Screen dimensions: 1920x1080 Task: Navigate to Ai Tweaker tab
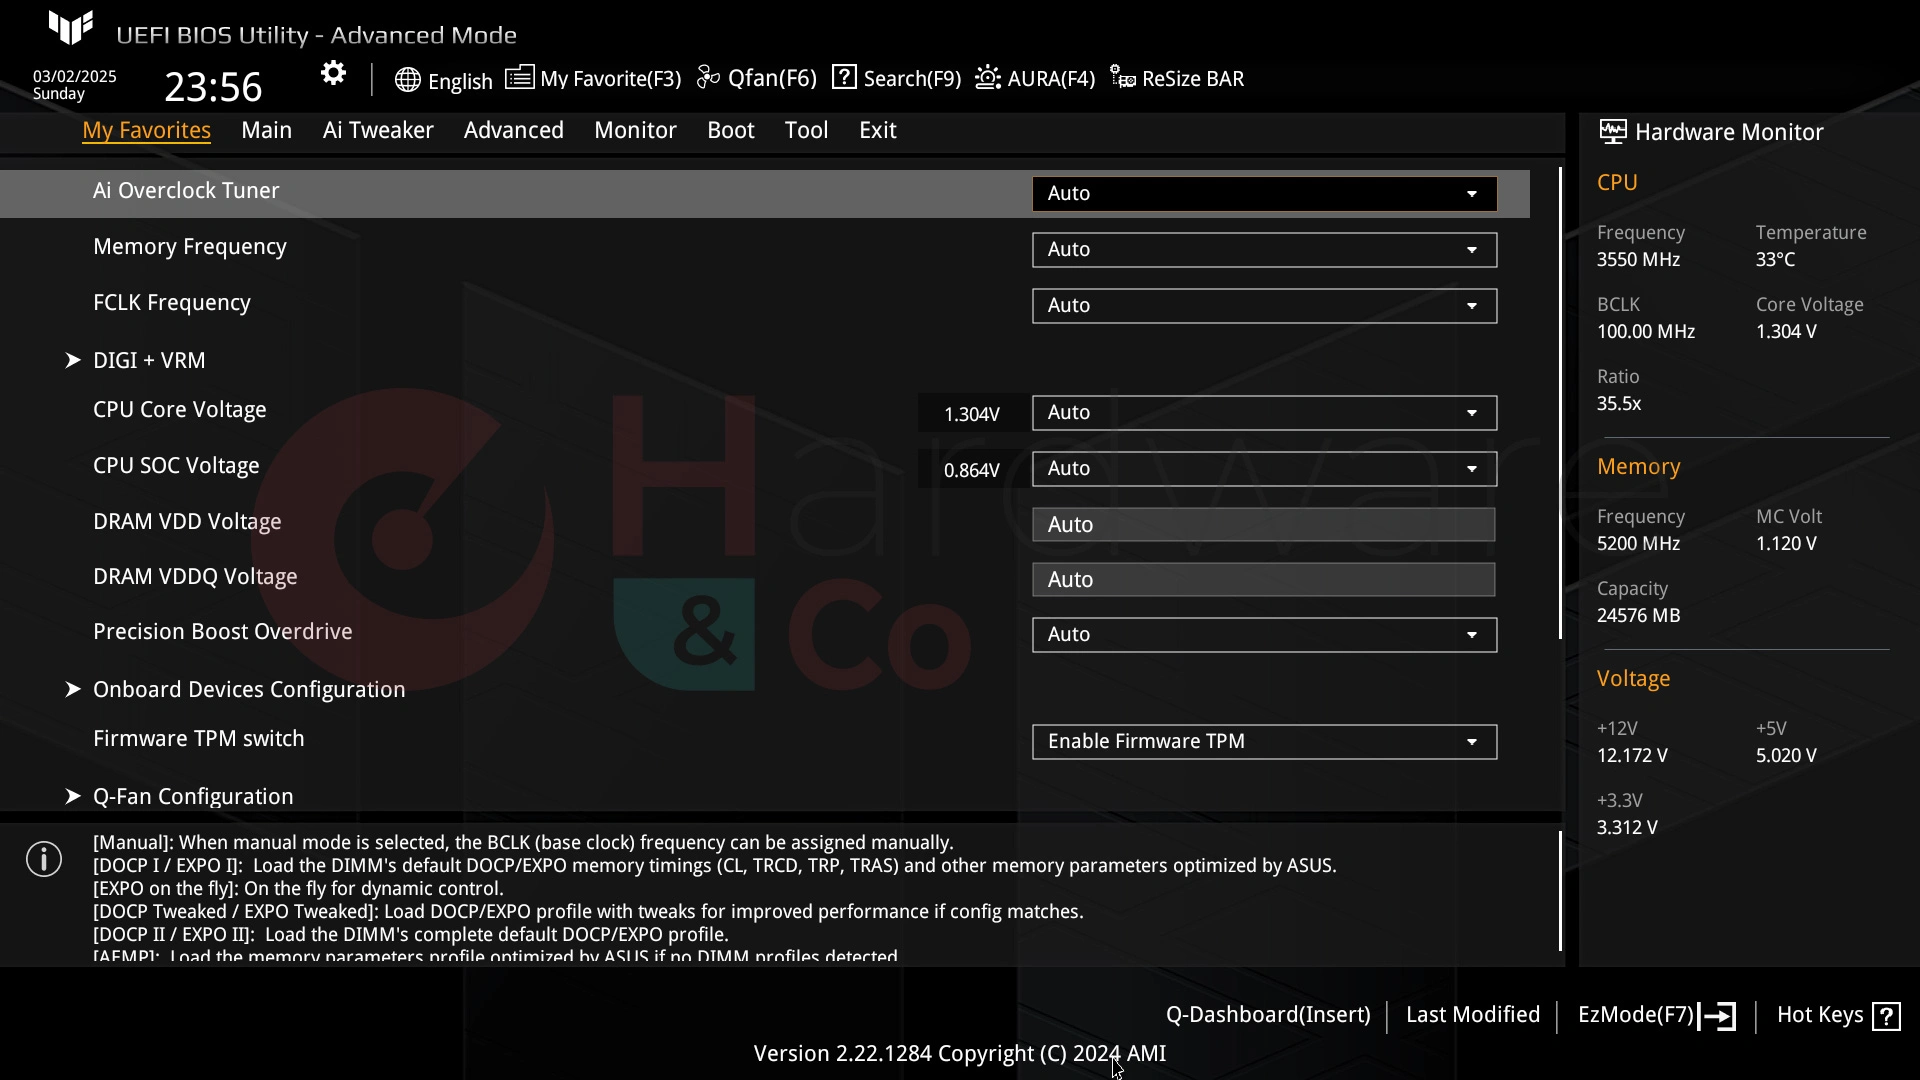(x=378, y=129)
